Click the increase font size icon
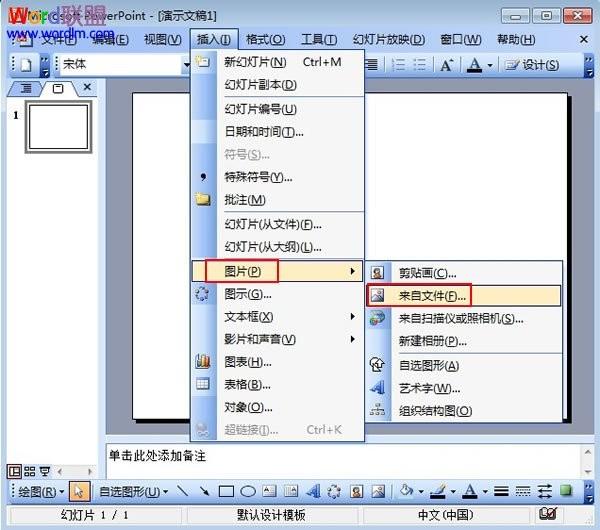This screenshot has width=600, height=530. click(447, 65)
